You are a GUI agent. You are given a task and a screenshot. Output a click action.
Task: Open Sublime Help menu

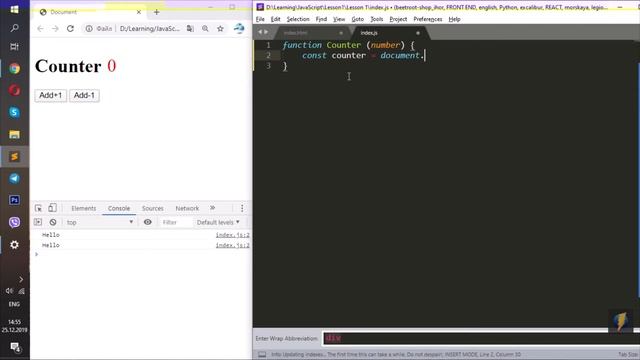454,19
